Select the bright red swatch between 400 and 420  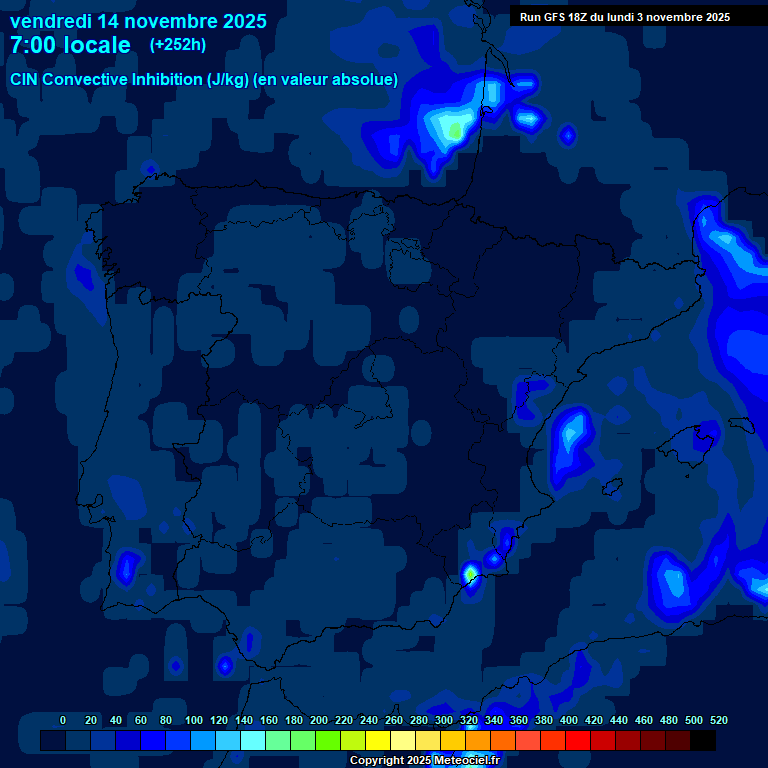pos(578,740)
